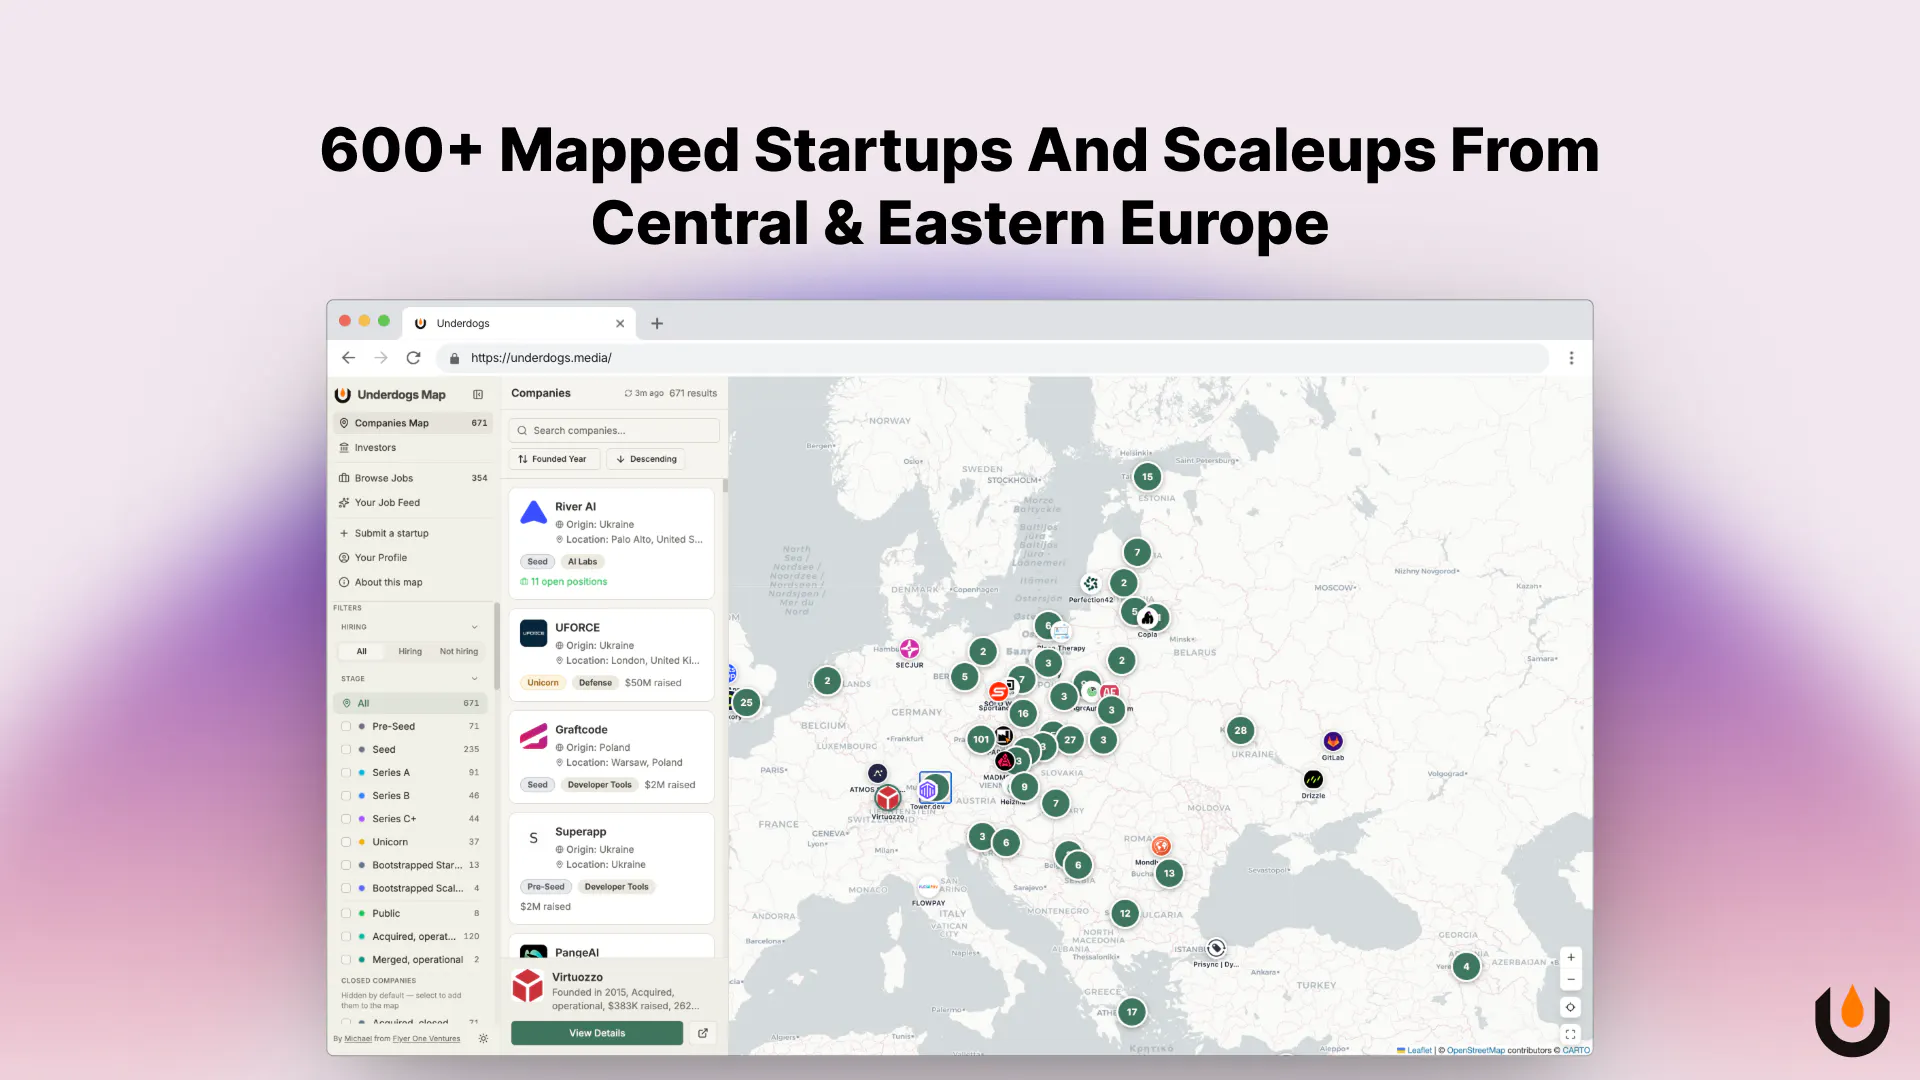Toggle light/dark theme sun icon
The width and height of the screenshot is (1920, 1080).
pyautogui.click(x=483, y=1039)
